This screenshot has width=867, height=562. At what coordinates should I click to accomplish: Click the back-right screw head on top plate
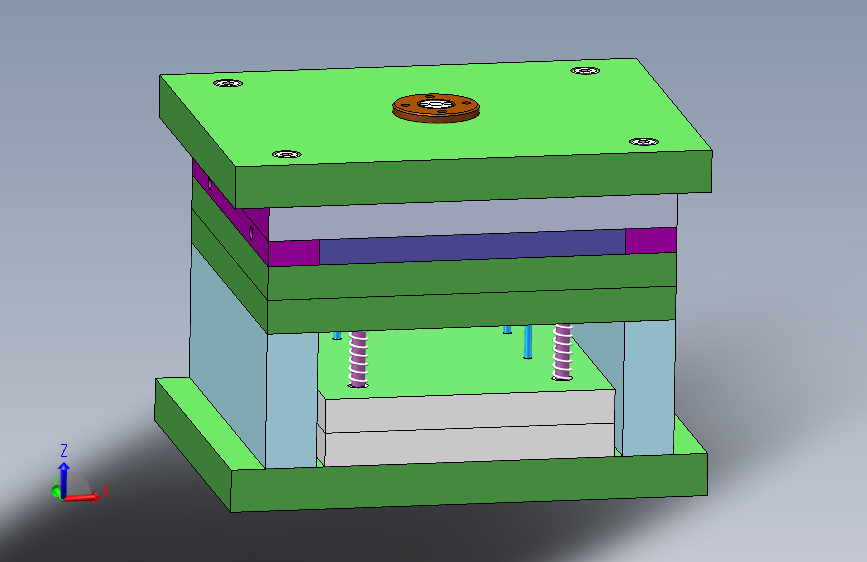(585, 70)
